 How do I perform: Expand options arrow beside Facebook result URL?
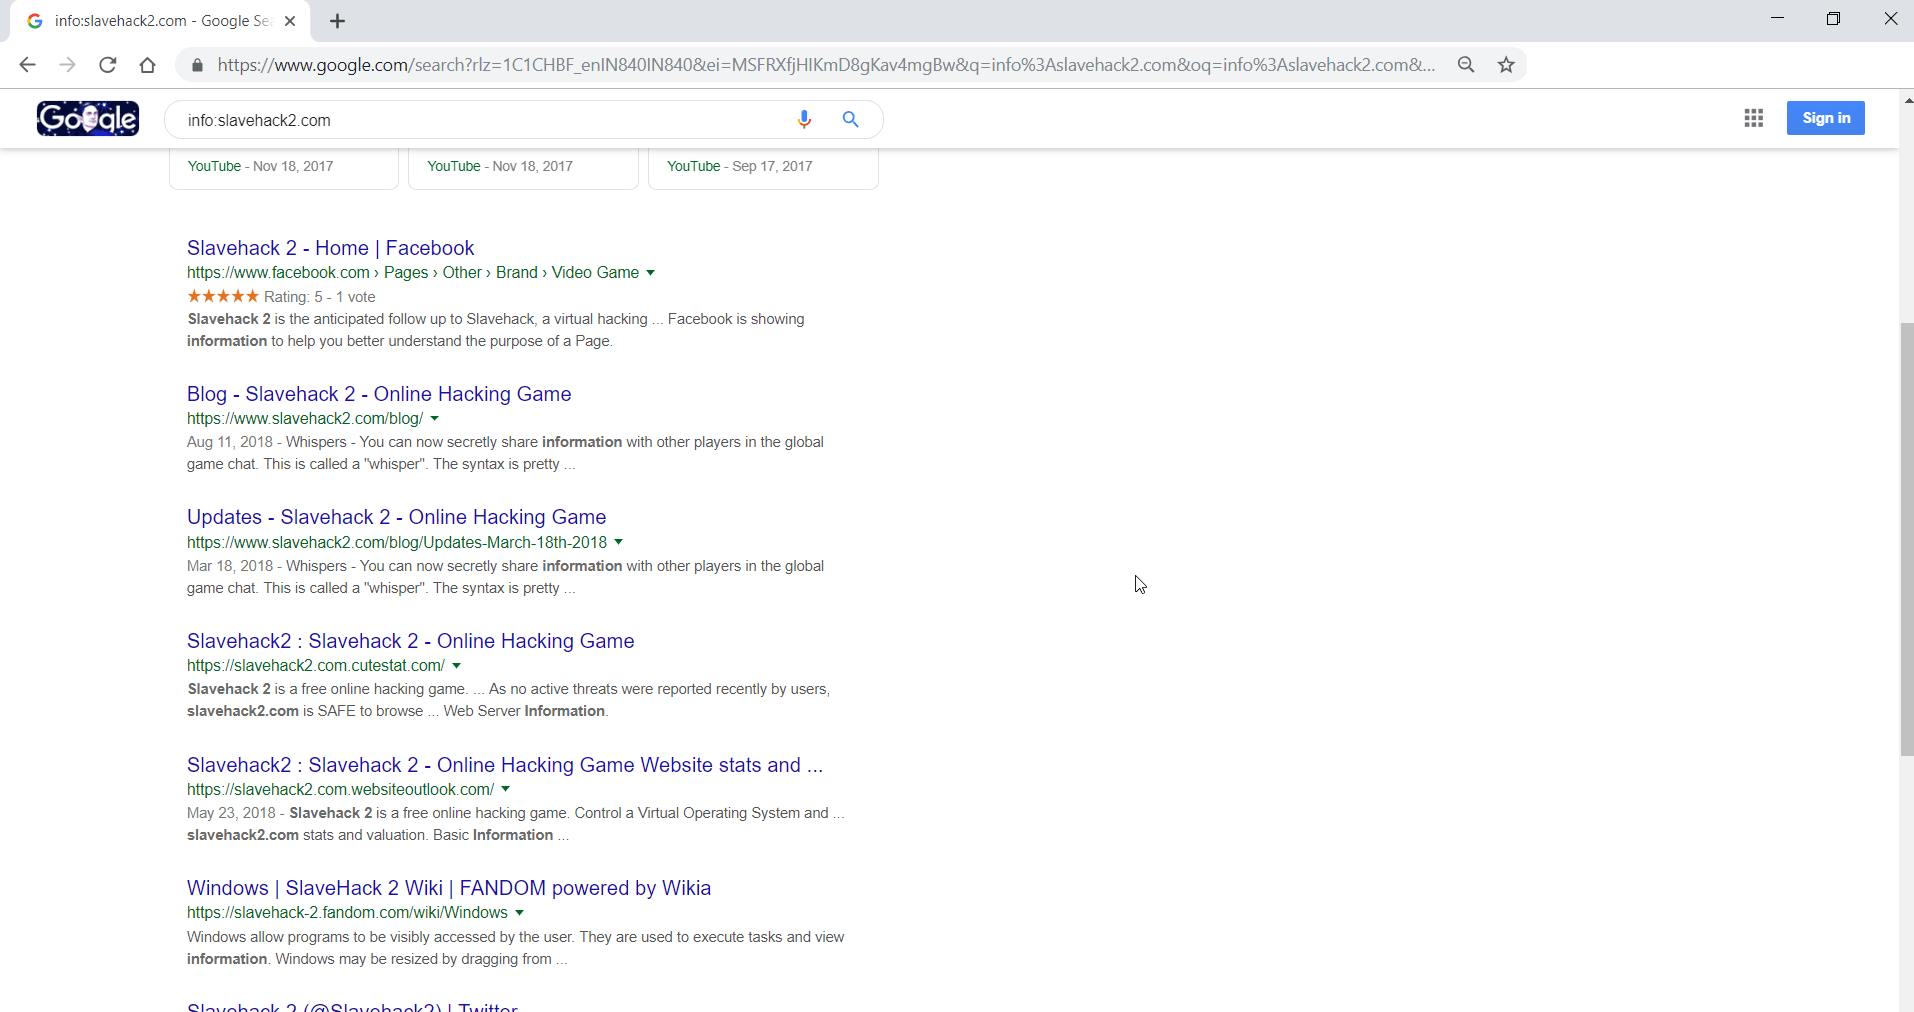coord(651,273)
